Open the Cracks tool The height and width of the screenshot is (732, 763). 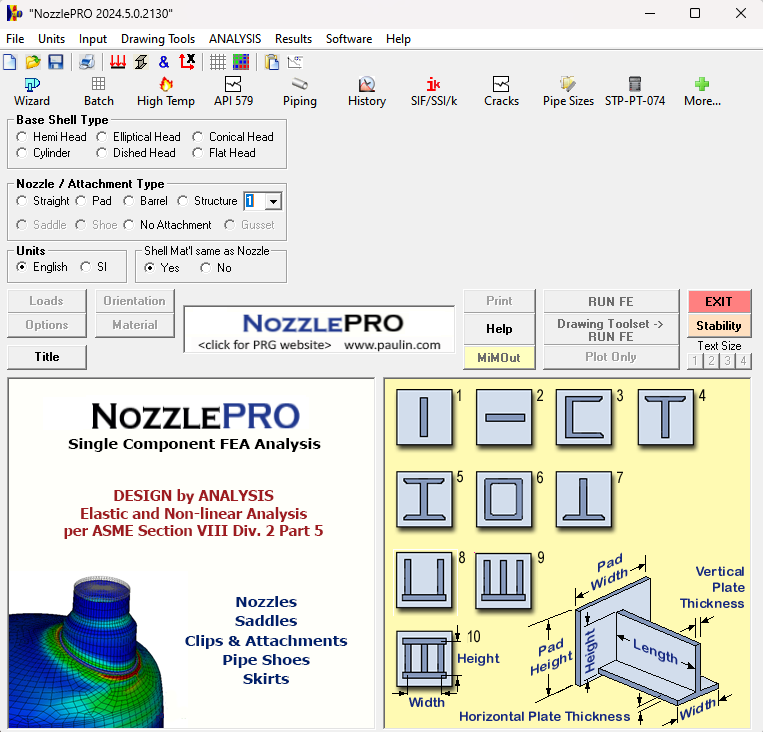(501, 92)
